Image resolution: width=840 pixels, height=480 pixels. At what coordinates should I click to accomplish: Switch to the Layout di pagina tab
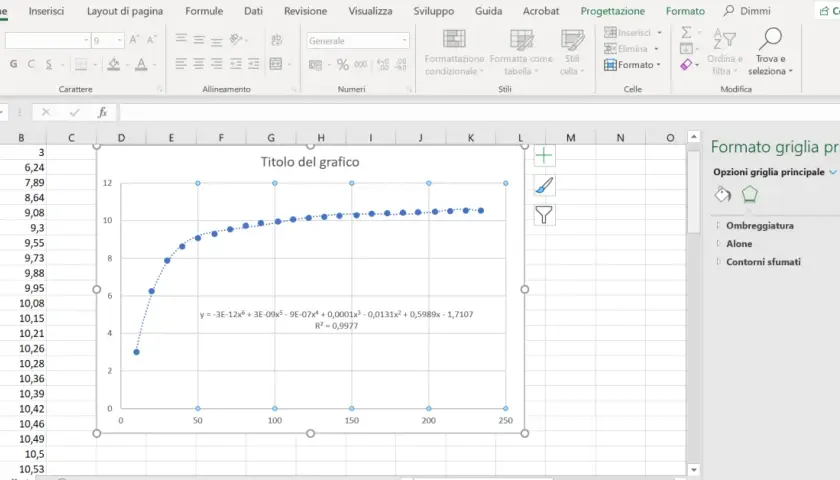point(125,11)
